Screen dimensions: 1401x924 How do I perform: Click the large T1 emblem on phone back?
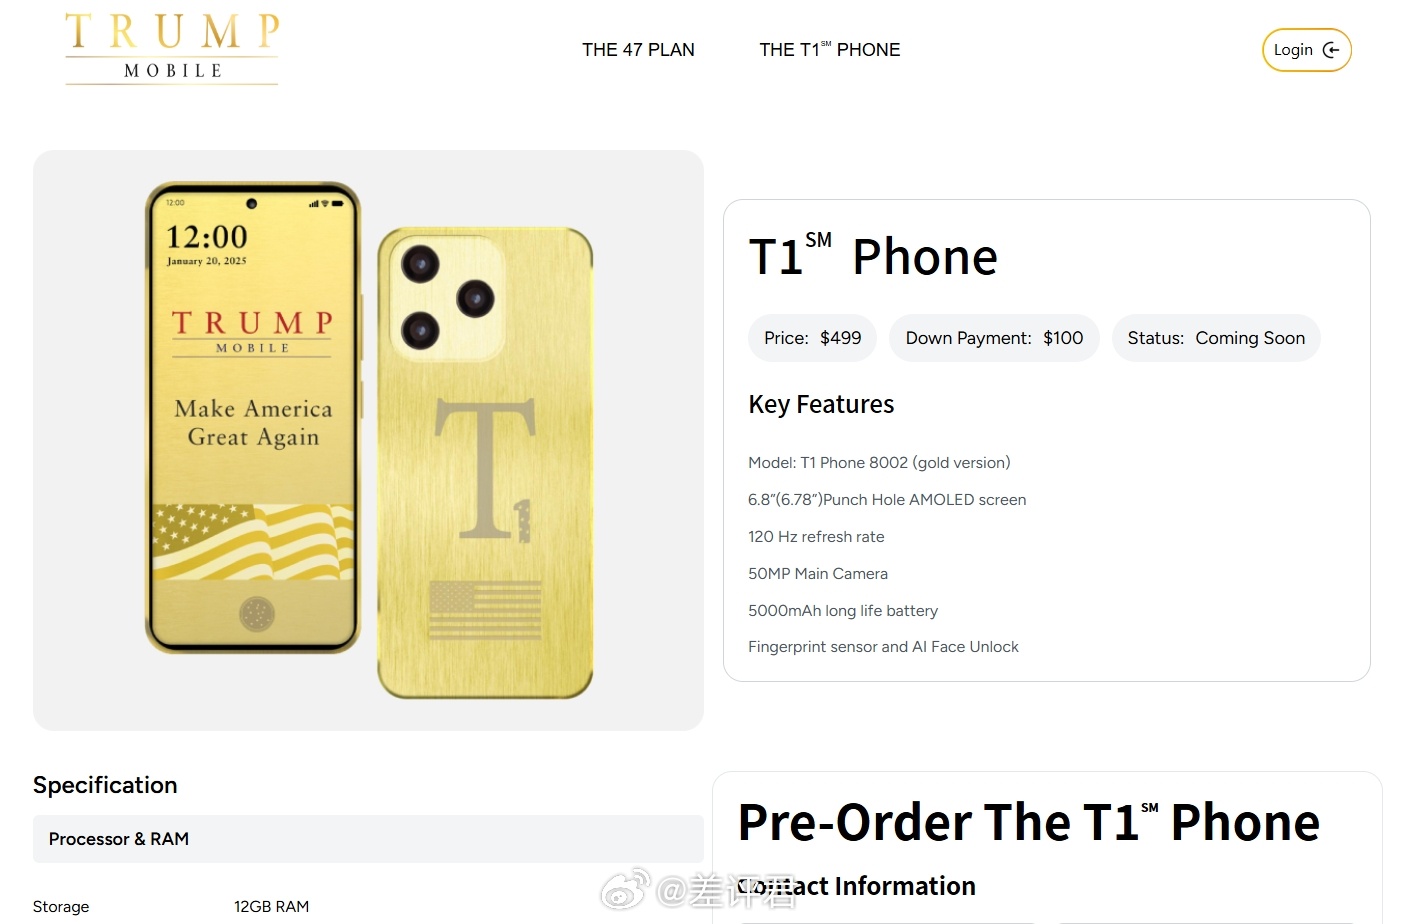click(486, 470)
